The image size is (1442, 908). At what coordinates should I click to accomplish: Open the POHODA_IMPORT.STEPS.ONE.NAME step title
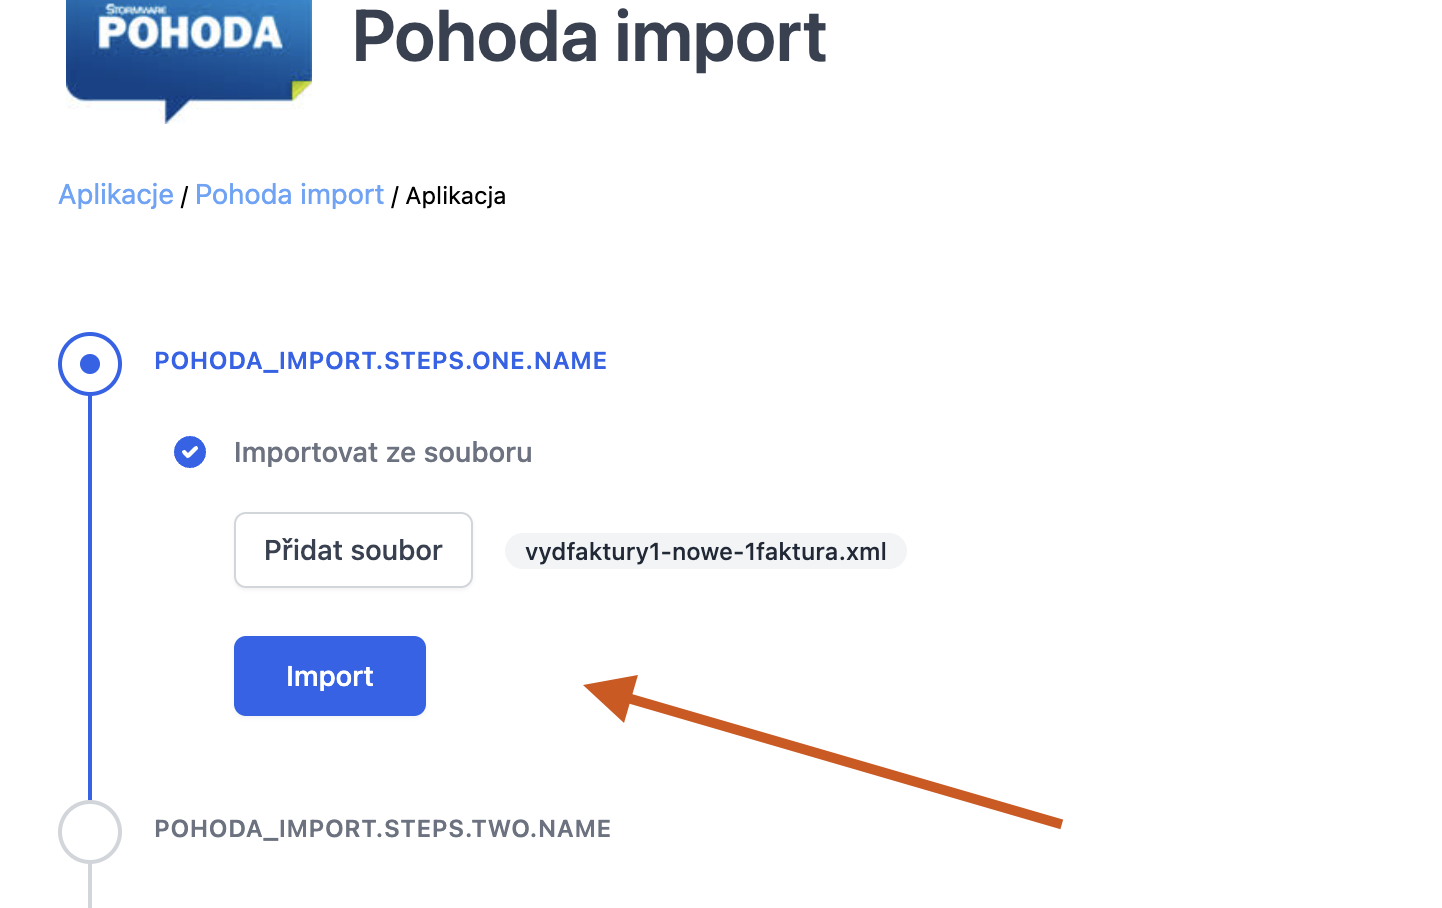click(x=380, y=361)
